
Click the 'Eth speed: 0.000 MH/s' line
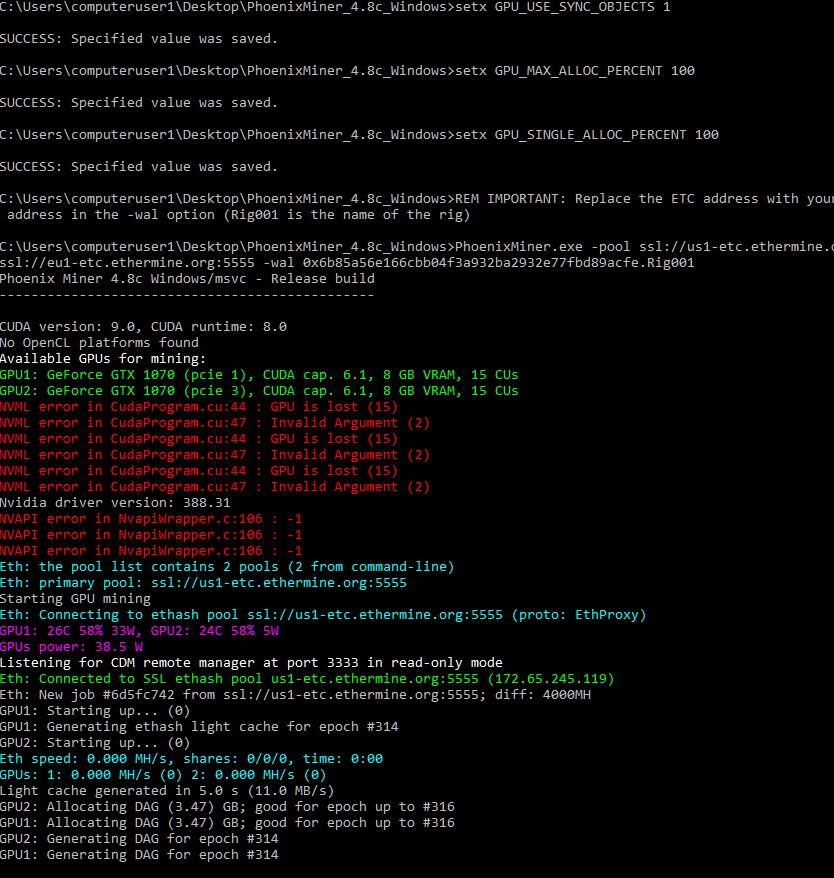coord(192,759)
